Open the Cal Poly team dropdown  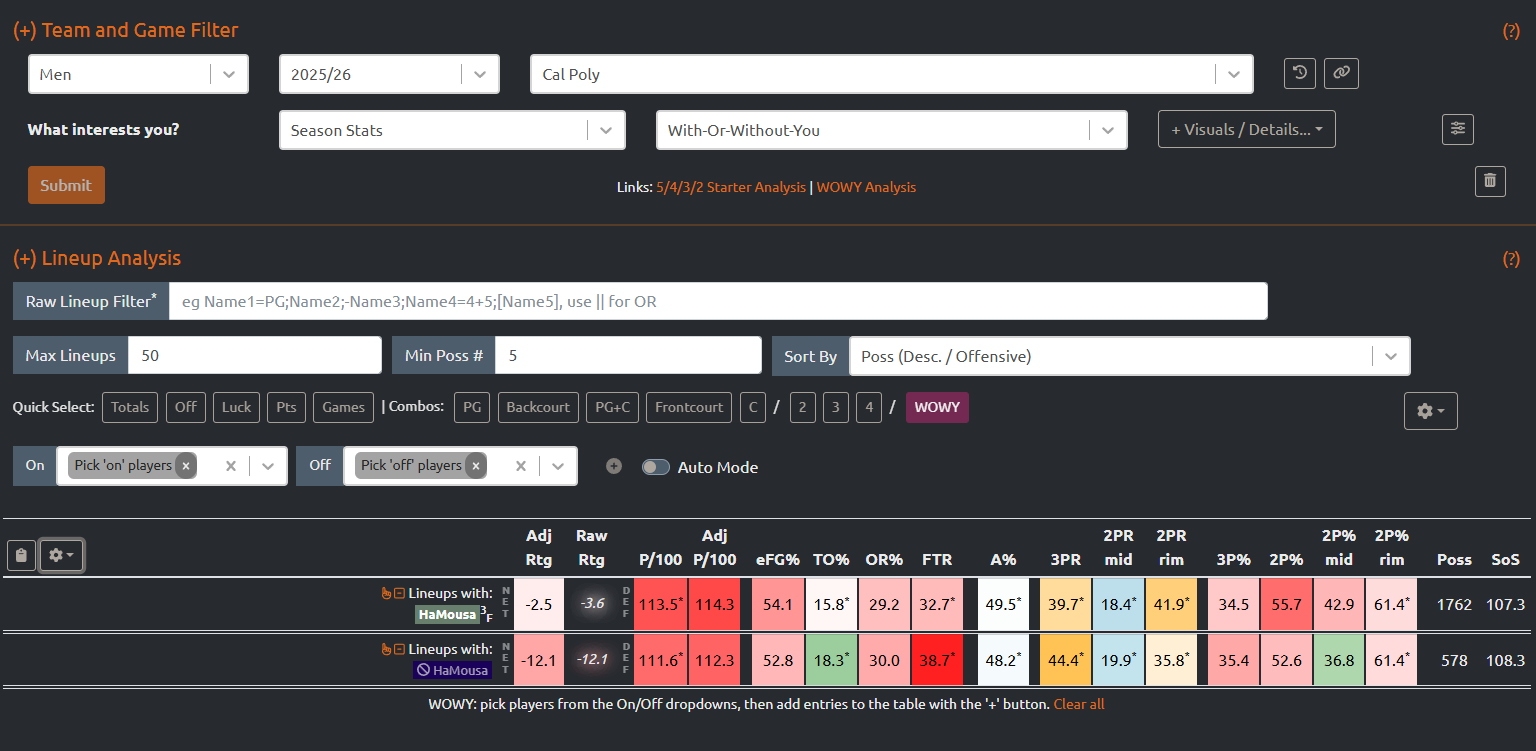point(891,74)
